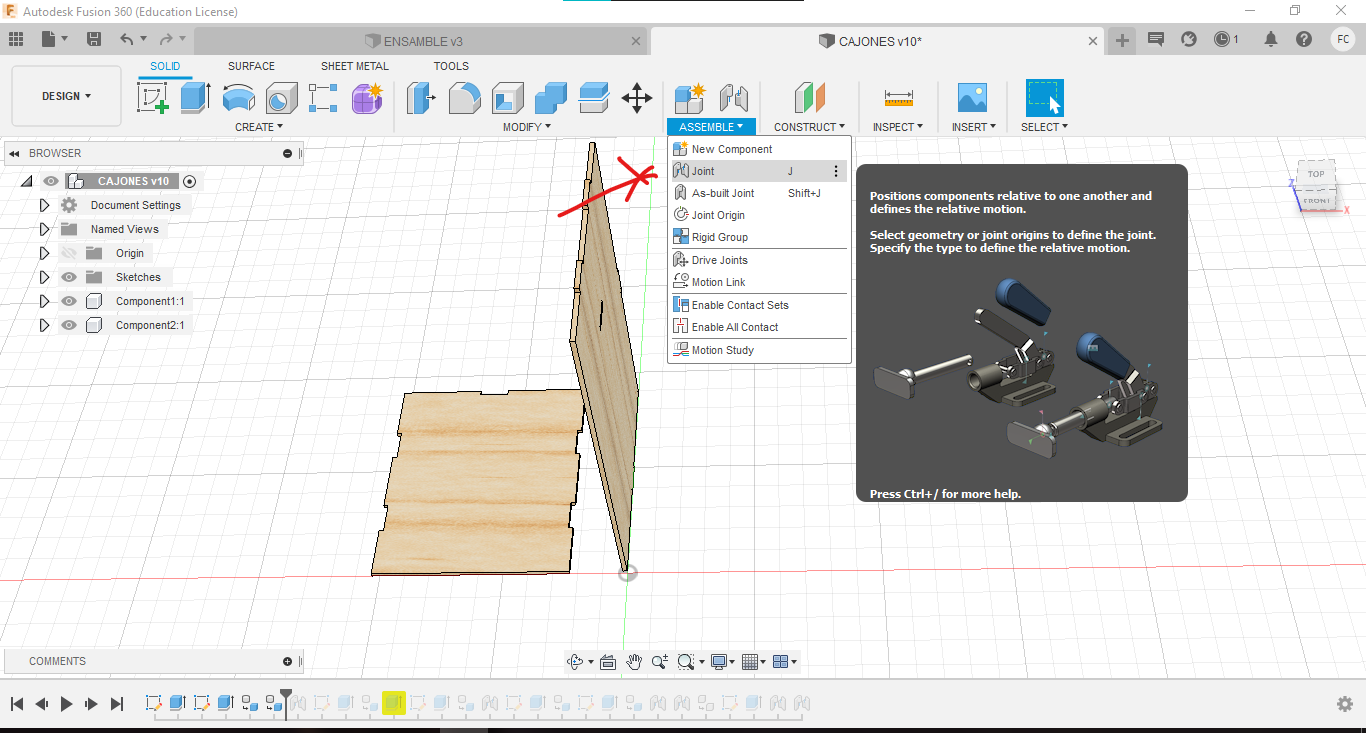
Task: Click the yellow highlighted timeline feature
Action: tap(393, 704)
